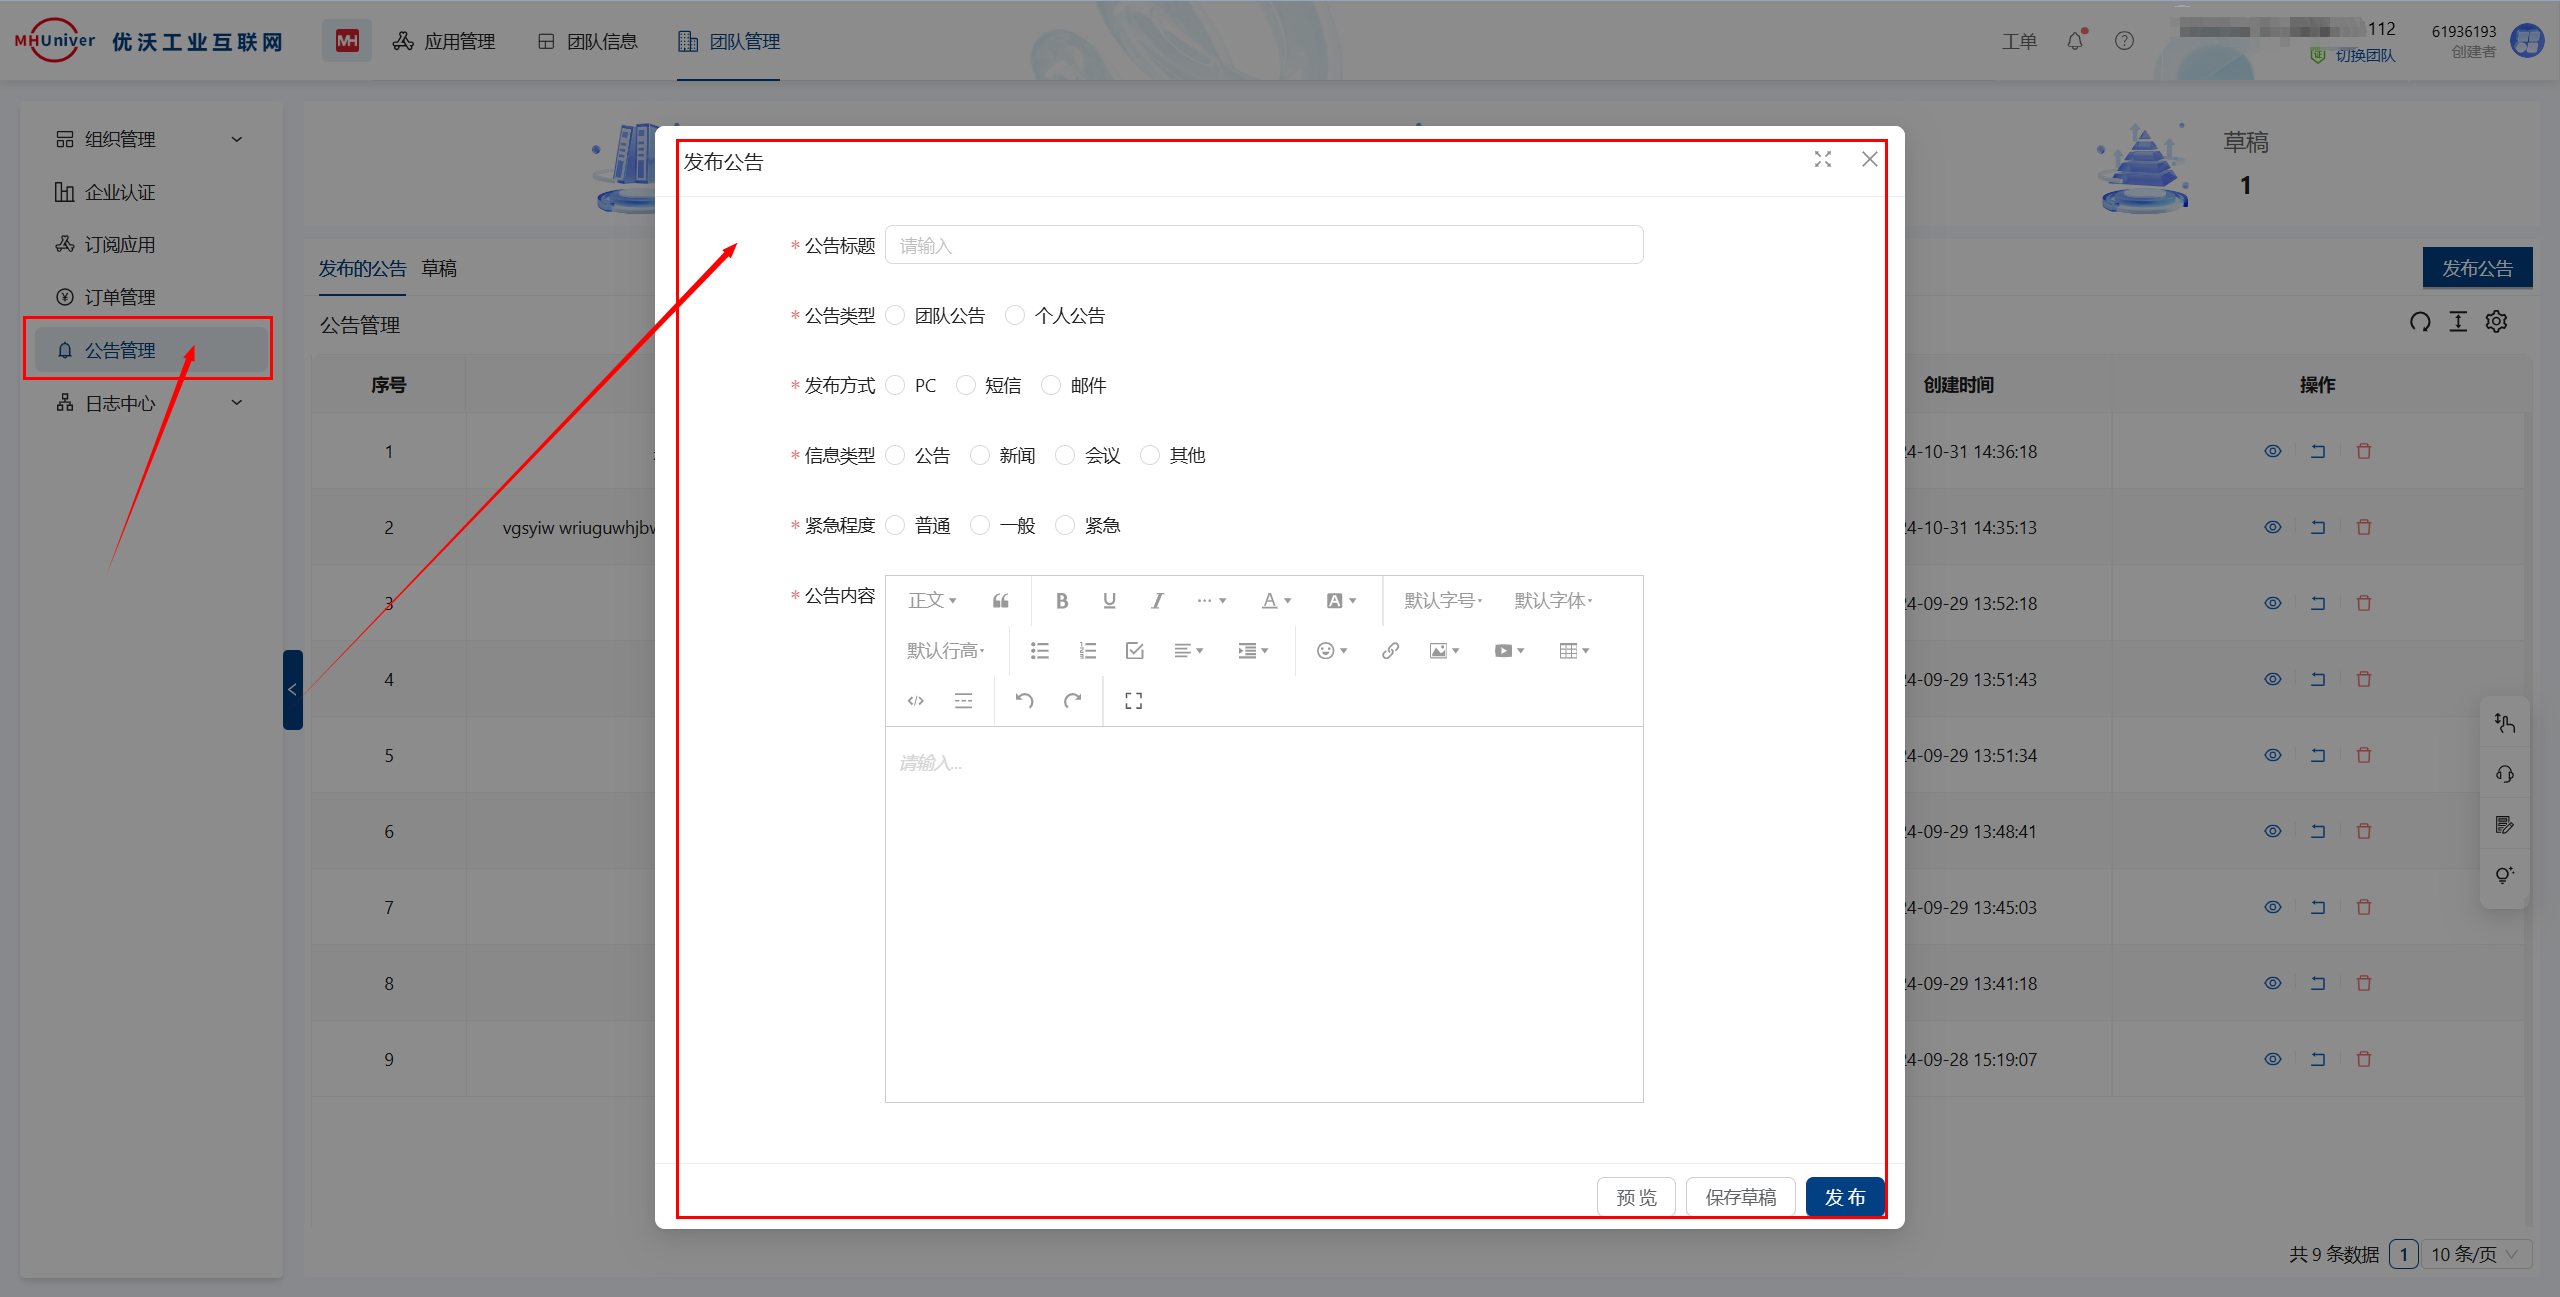The width and height of the screenshot is (2560, 1297).
Task: Insert a hyperlink via link icon
Action: (1390, 651)
